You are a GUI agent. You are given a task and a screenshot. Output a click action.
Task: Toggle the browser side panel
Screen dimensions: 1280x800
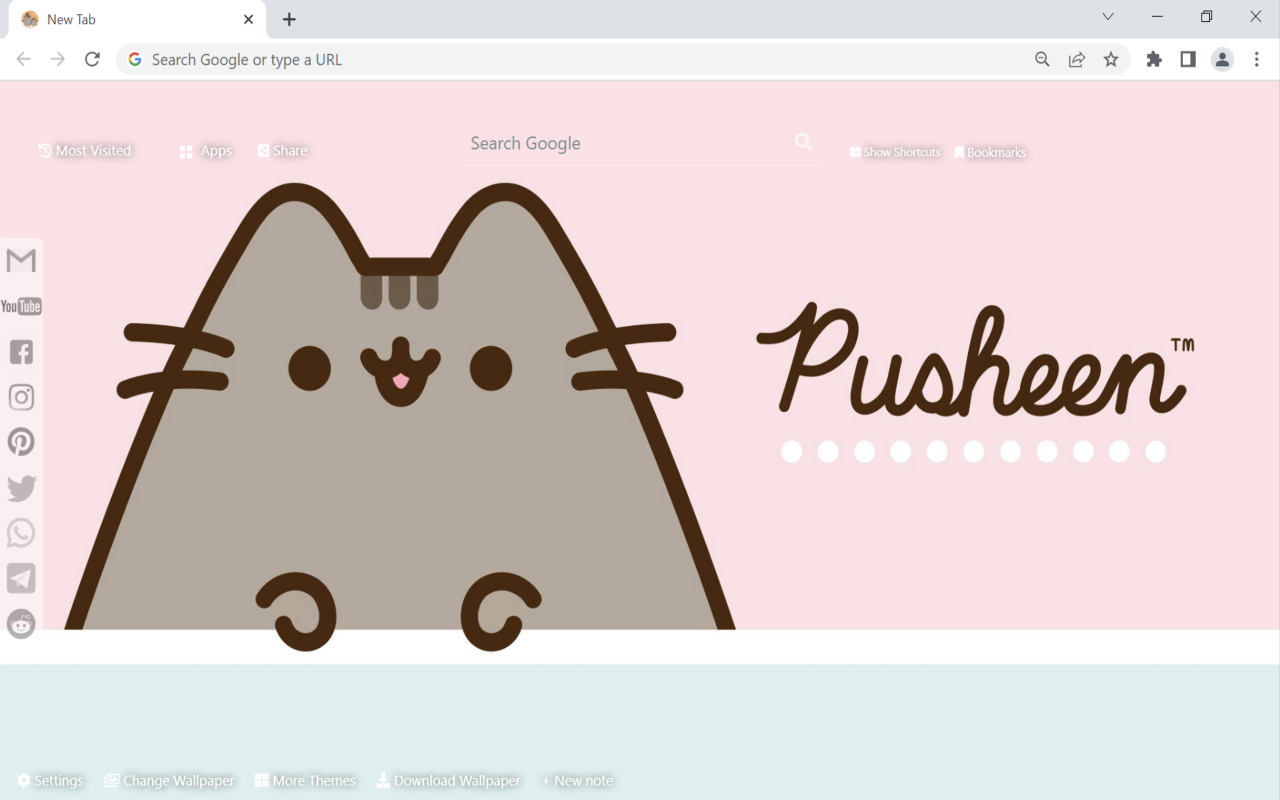[x=1188, y=59]
